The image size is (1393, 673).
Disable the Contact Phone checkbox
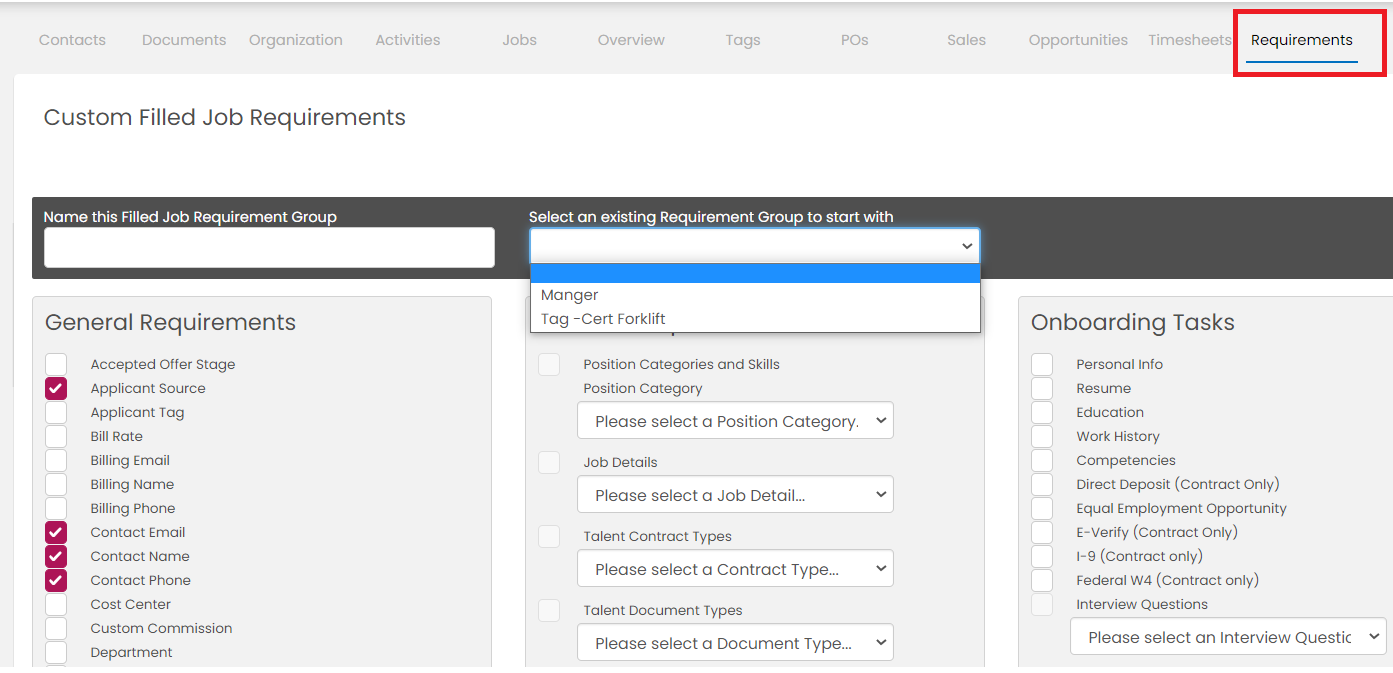pos(56,581)
